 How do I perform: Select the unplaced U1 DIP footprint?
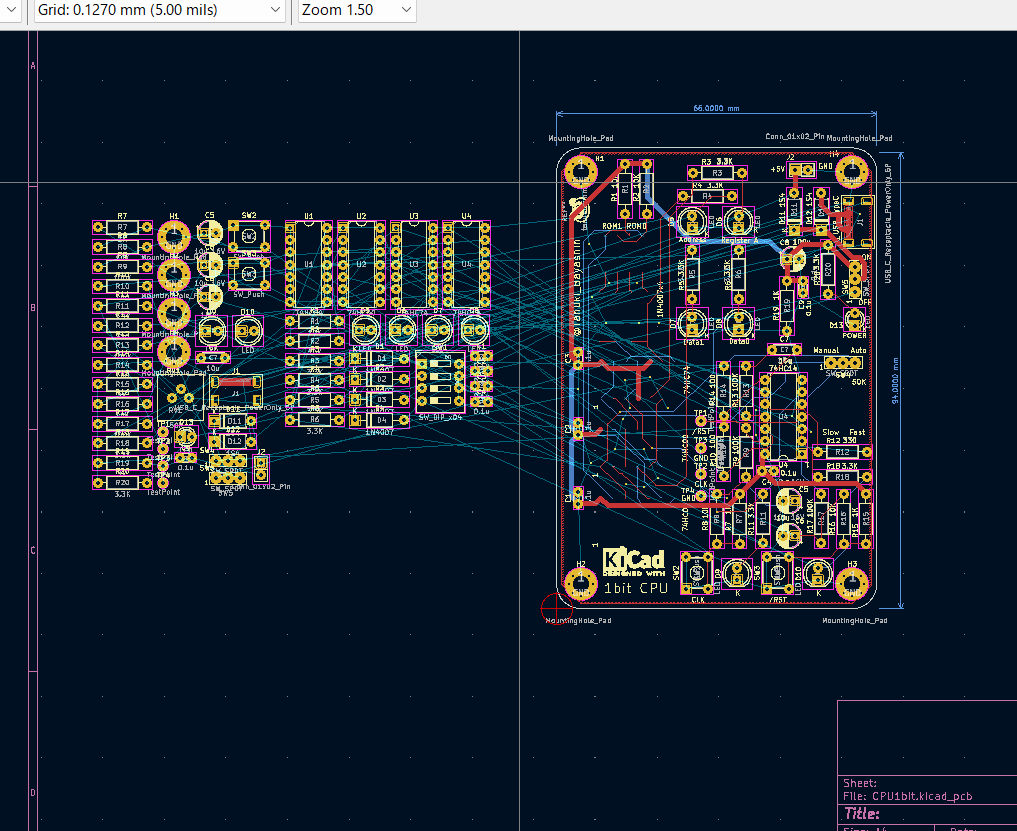point(309,265)
